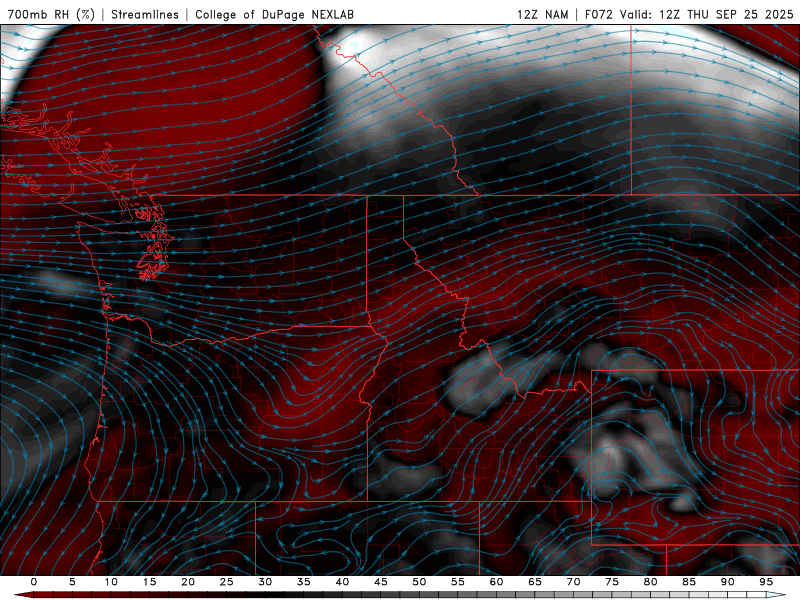Select the "0" colorbar scale label
The width and height of the screenshot is (800, 600).
34,582
